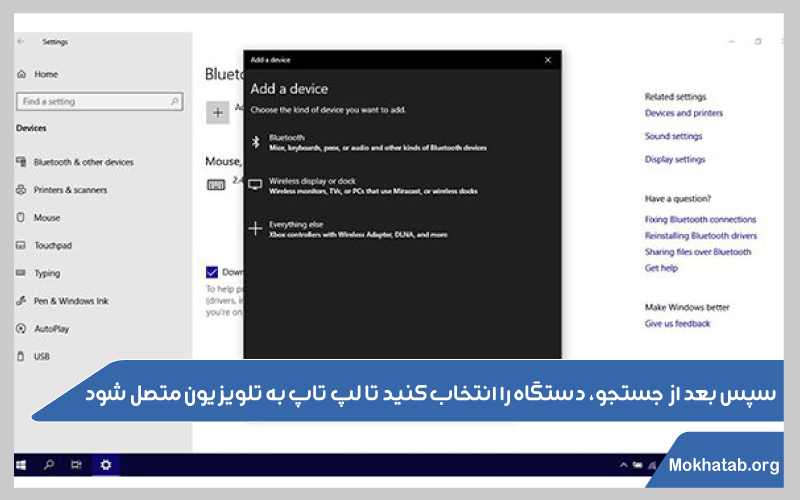The width and height of the screenshot is (800, 500).
Task: Open Bluetooth & other devices page
Action: pyautogui.click(x=84, y=162)
